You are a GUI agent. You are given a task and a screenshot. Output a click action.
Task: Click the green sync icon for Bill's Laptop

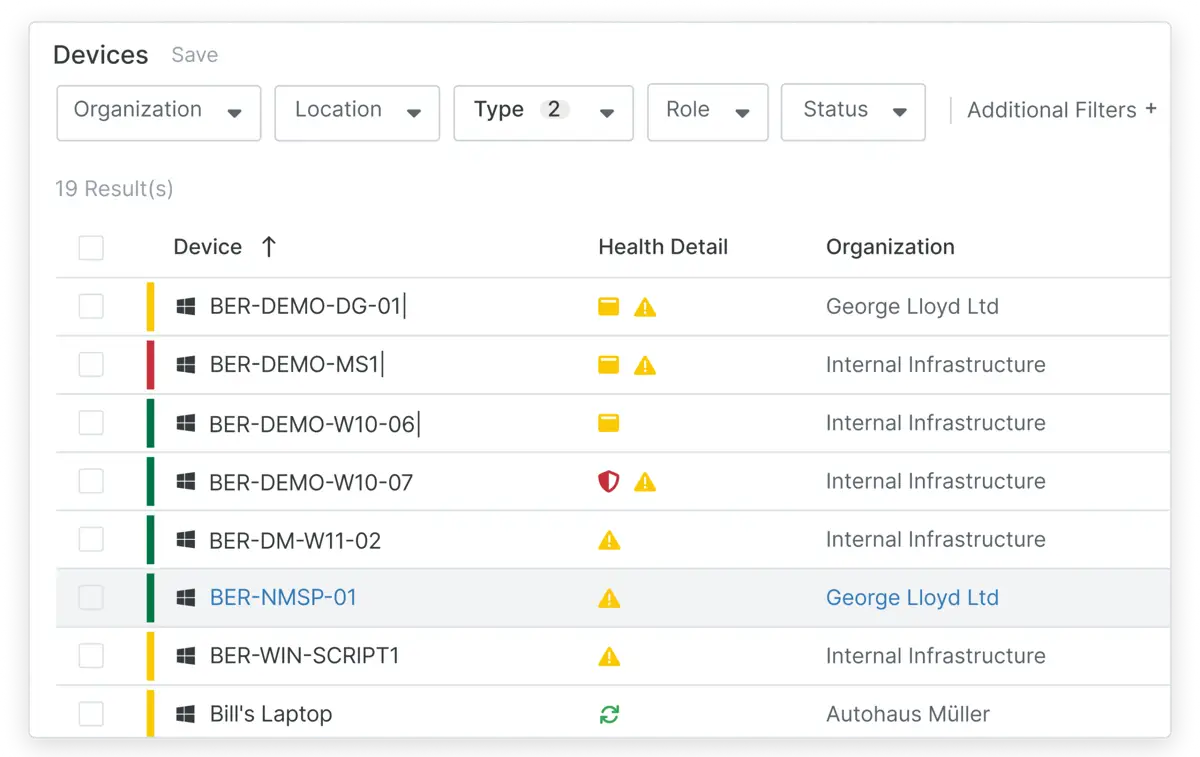pyautogui.click(x=609, y=714)
